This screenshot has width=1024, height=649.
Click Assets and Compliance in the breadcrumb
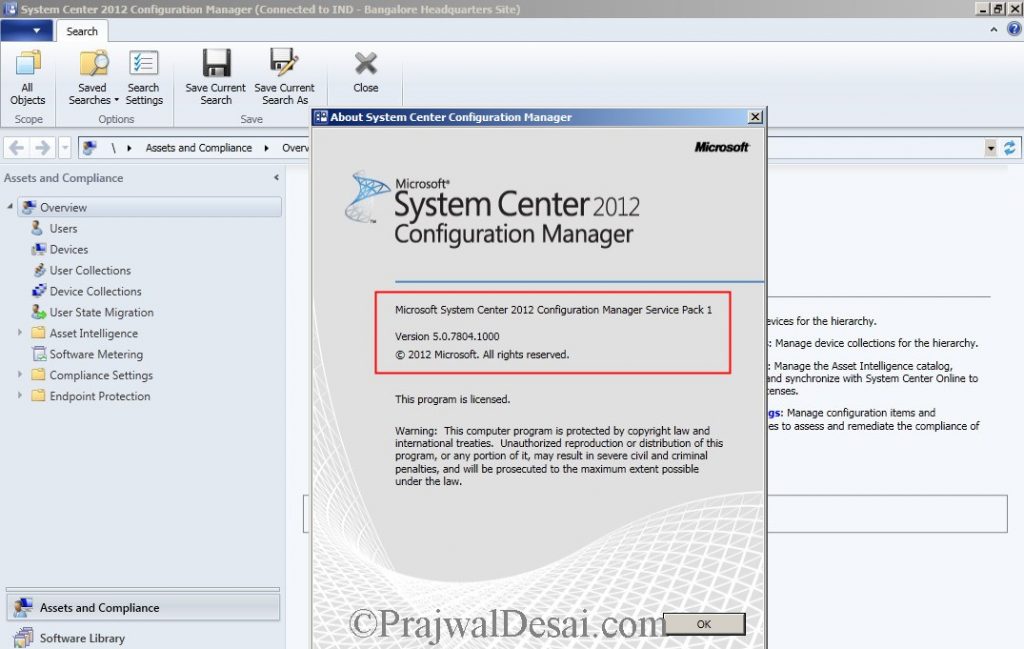pyautogui.click(x=199, y=148)
